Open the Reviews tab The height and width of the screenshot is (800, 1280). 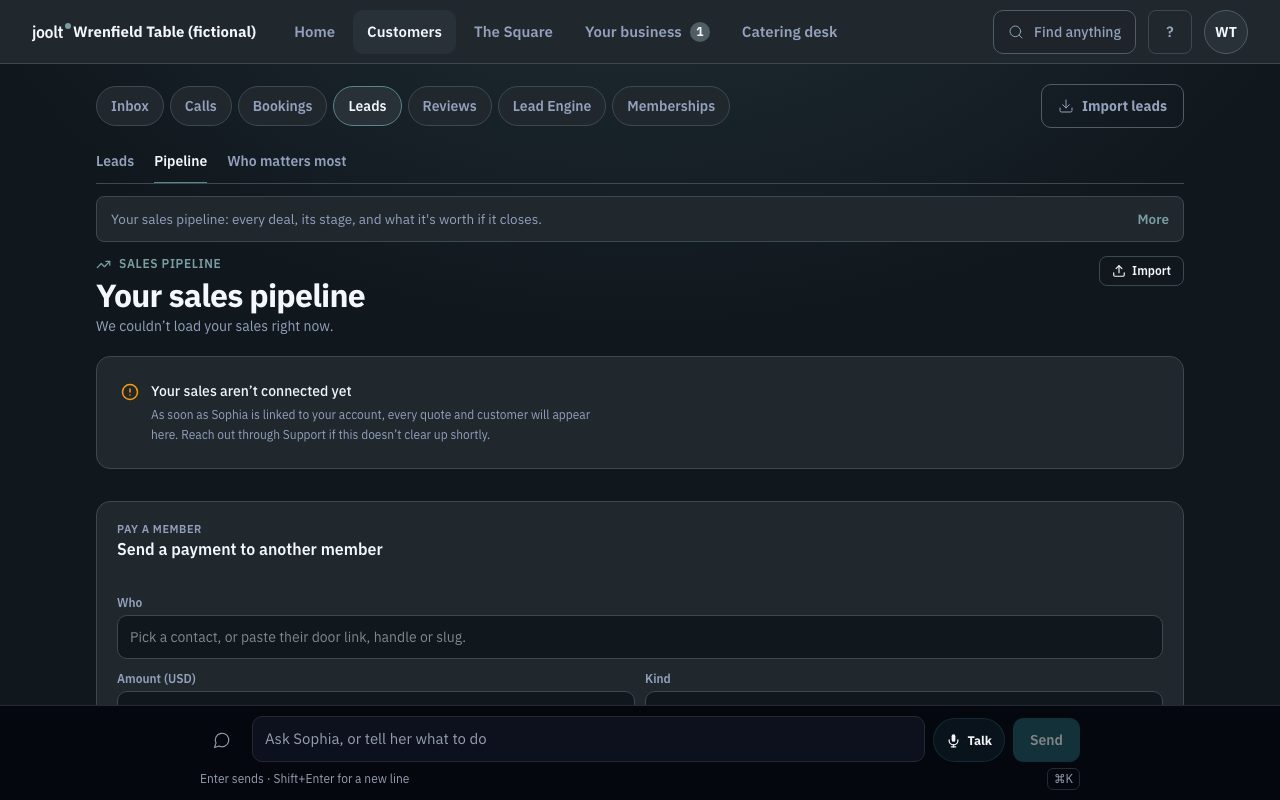pyautogui.click(x=449, y=106)
